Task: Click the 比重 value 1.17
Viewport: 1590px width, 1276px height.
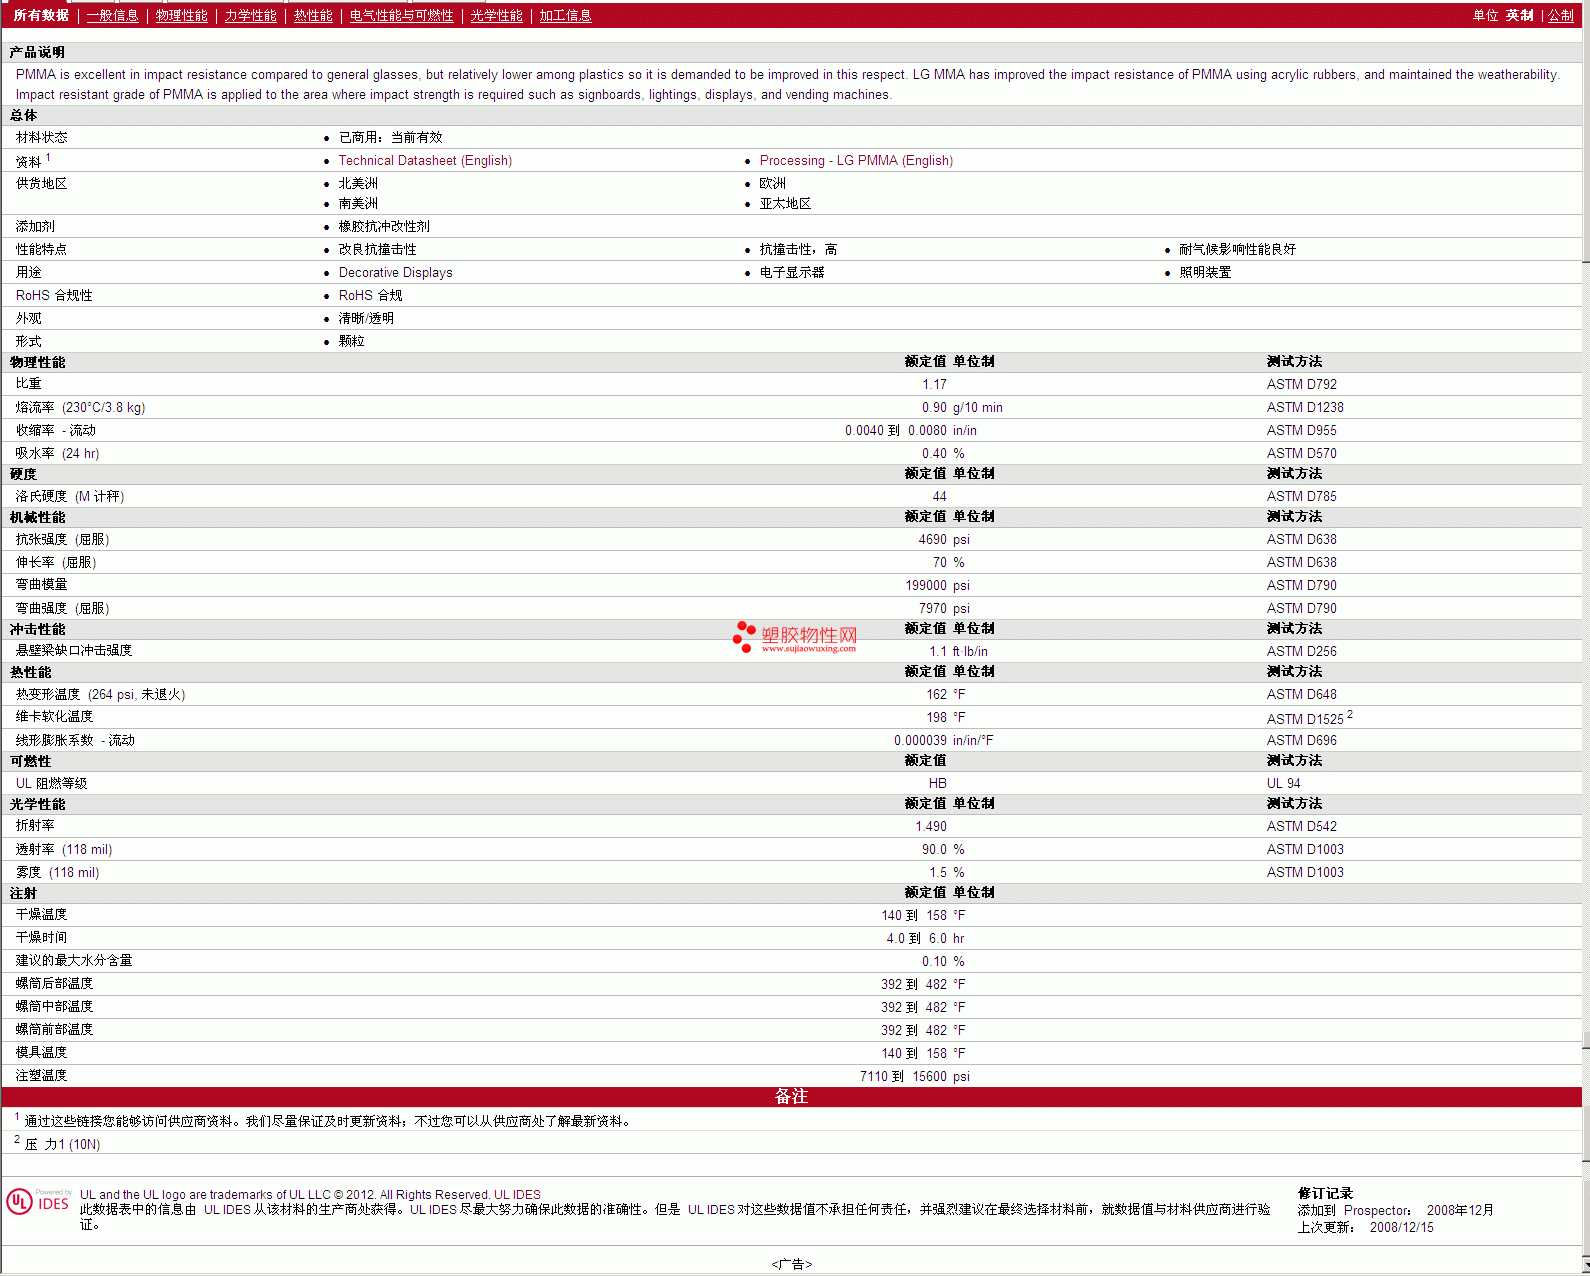Action: [934, 385]
